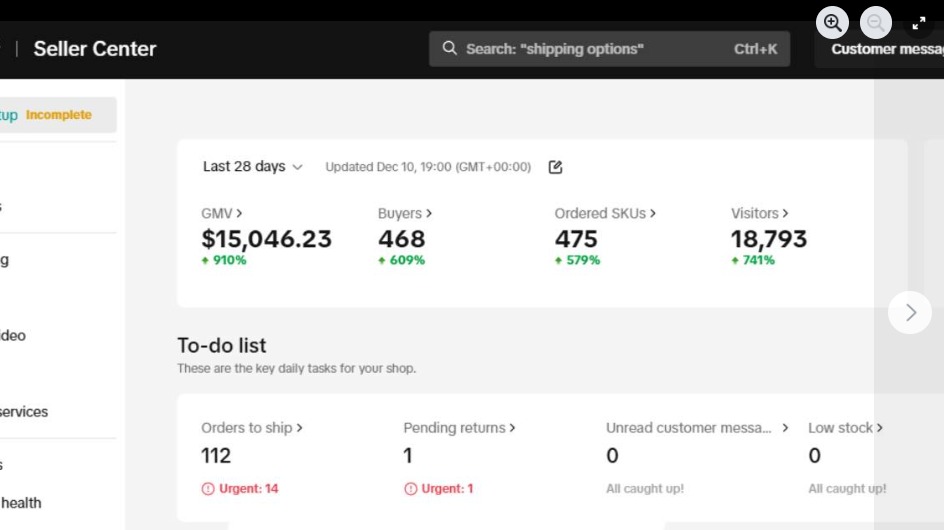Click the zoom out magnifier icon
Viewport: 944px width, 530px height.
point(876,23)
